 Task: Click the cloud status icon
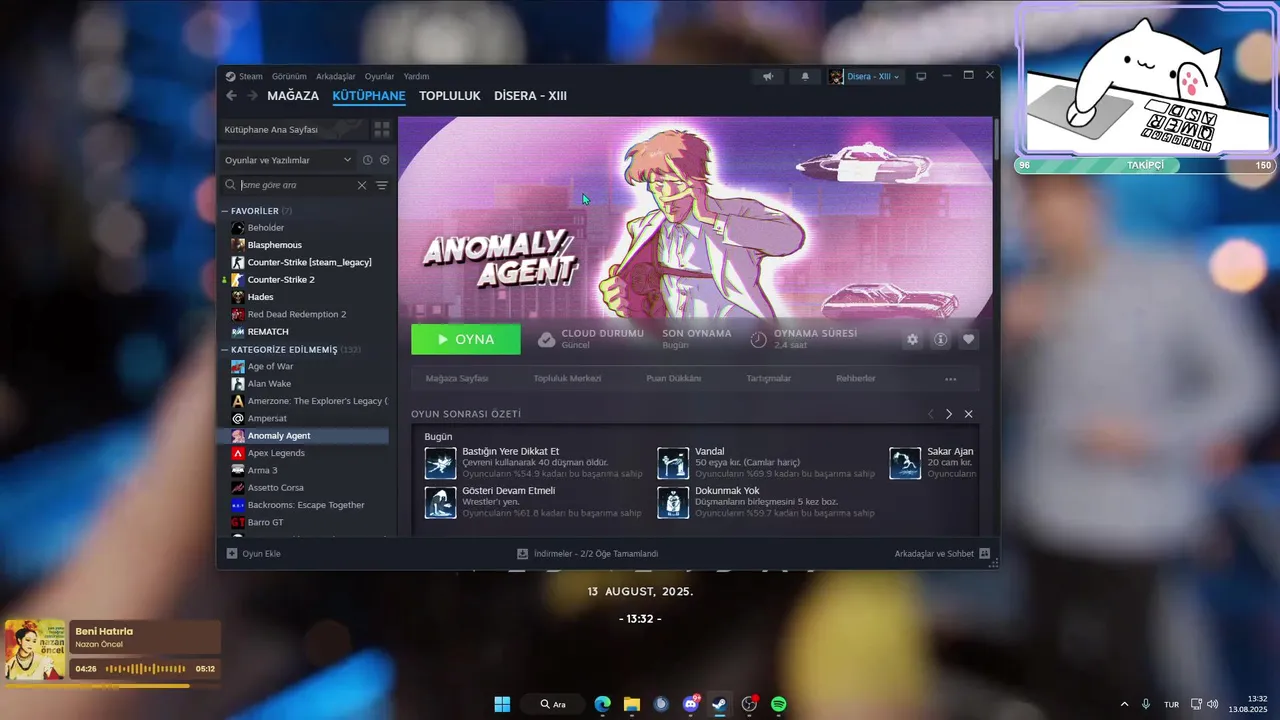[x=546, y=339]
